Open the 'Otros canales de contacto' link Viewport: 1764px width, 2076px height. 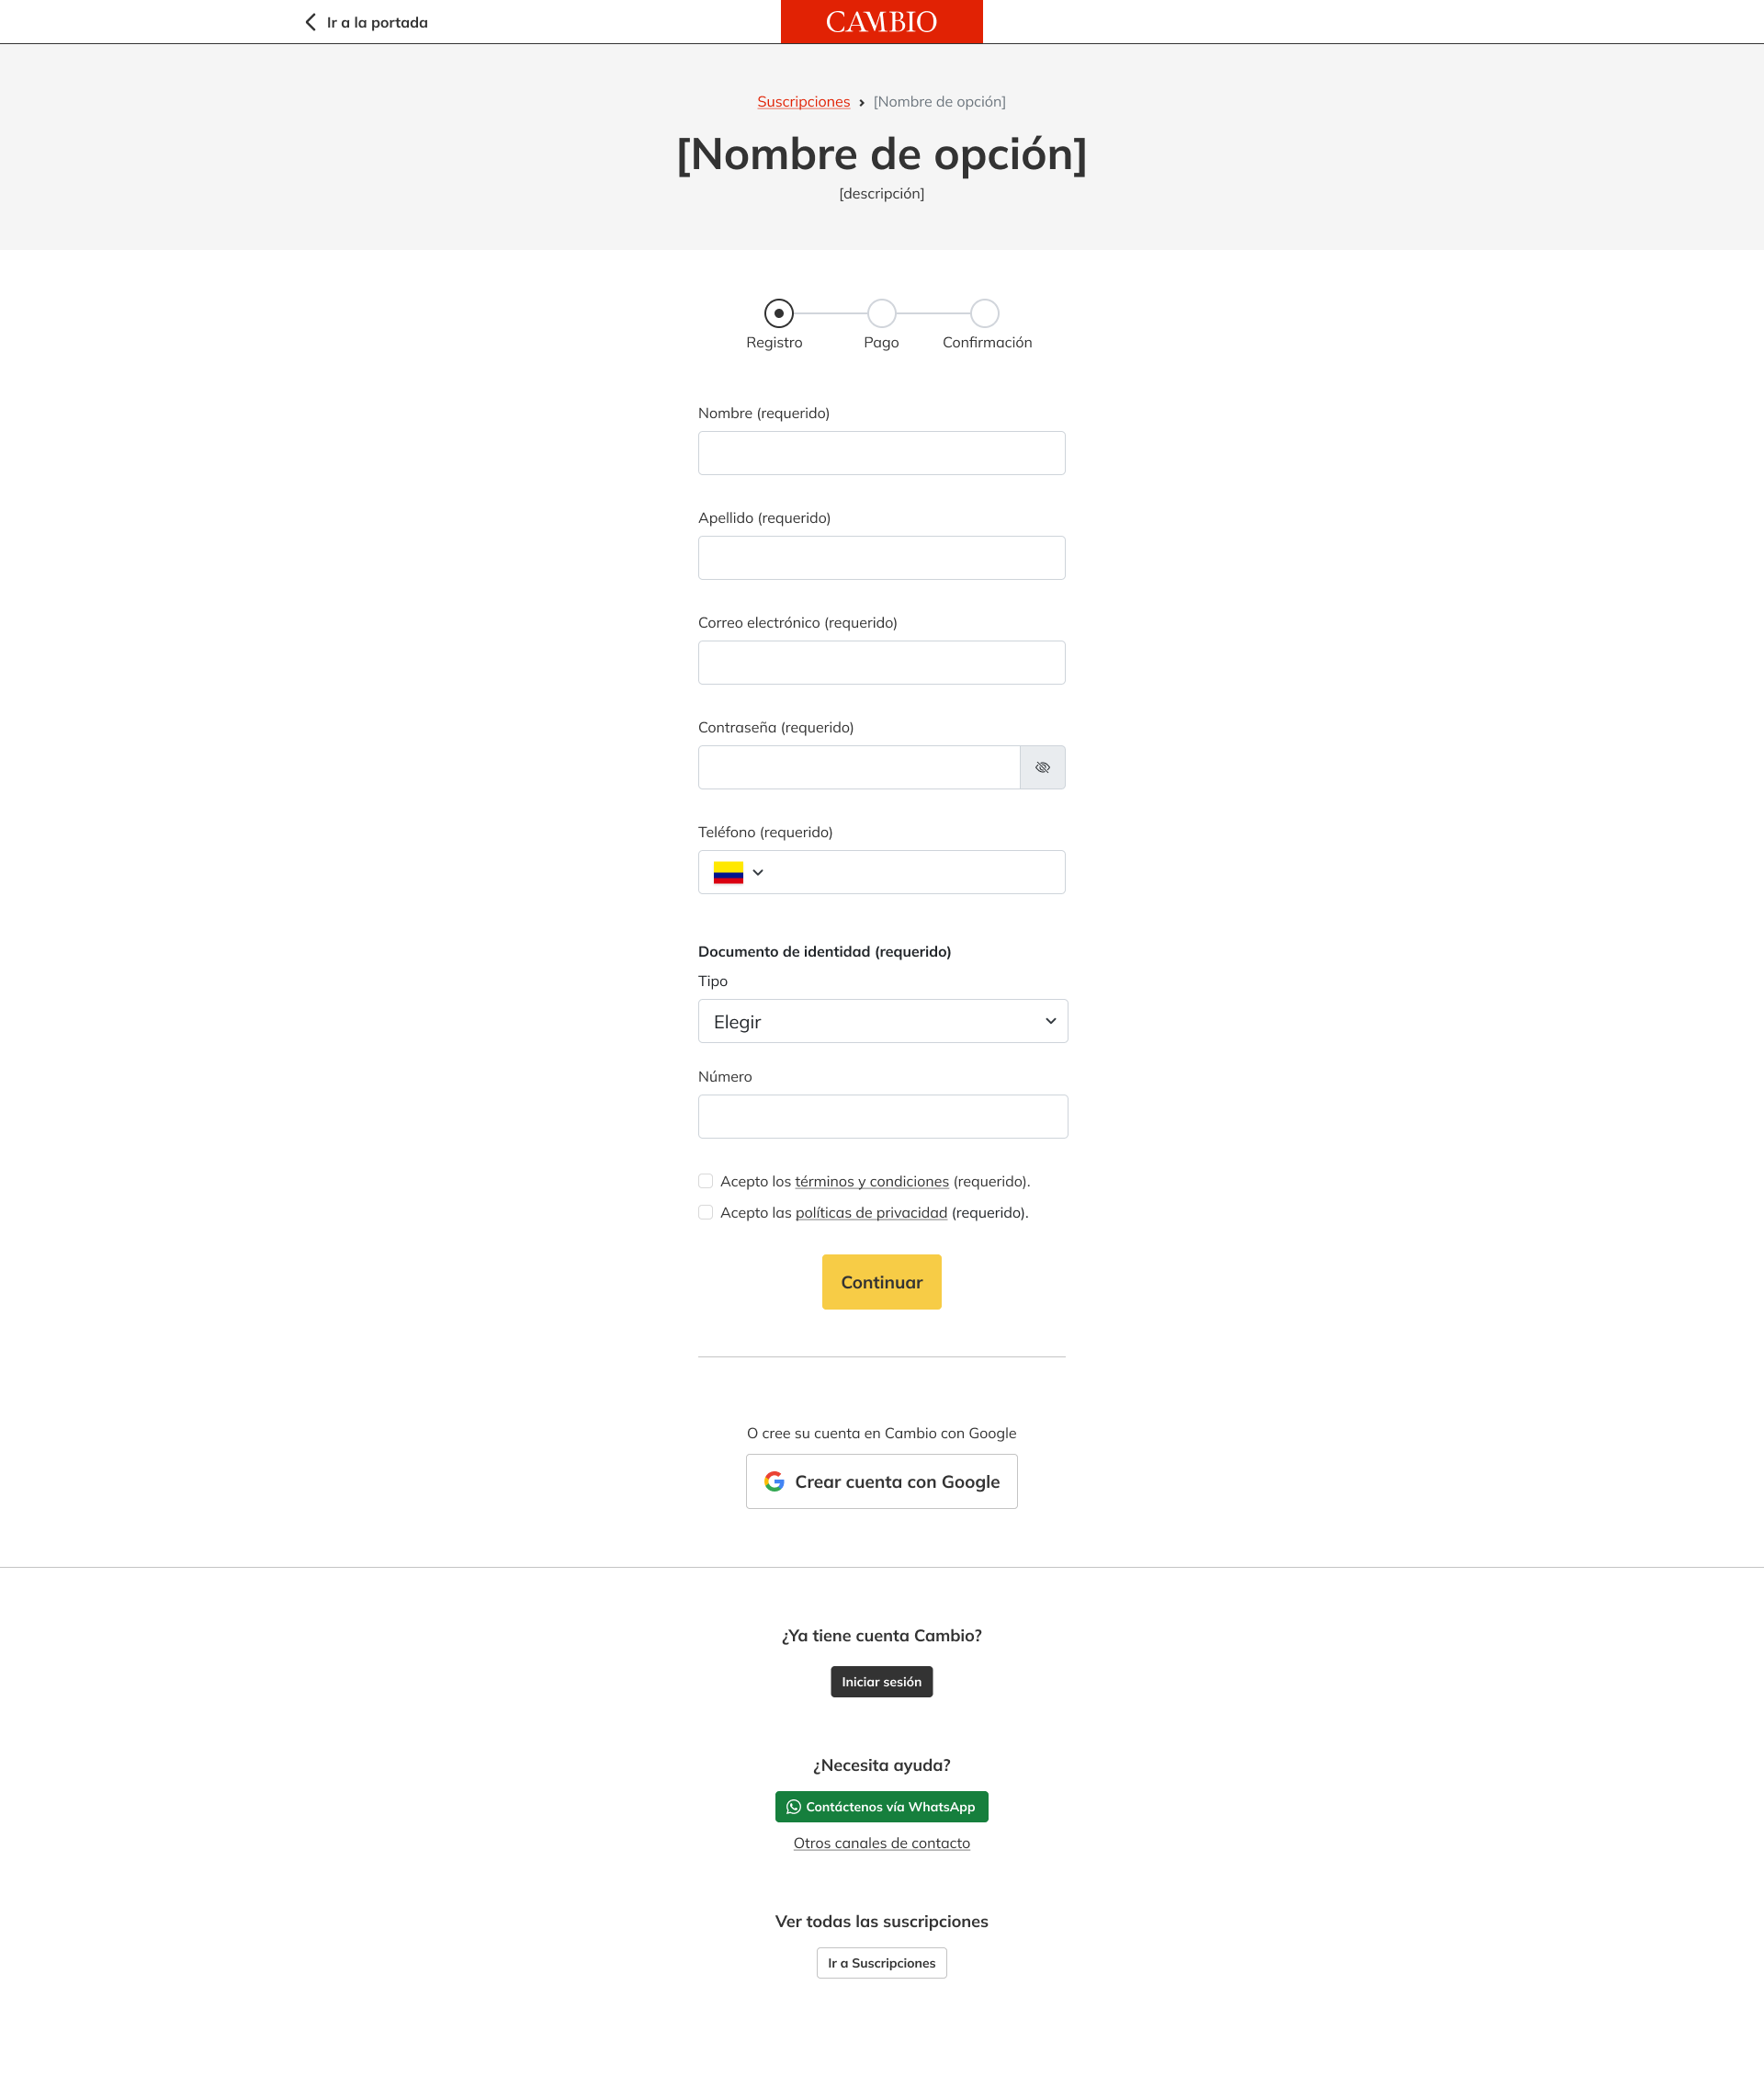(881, 1843)
